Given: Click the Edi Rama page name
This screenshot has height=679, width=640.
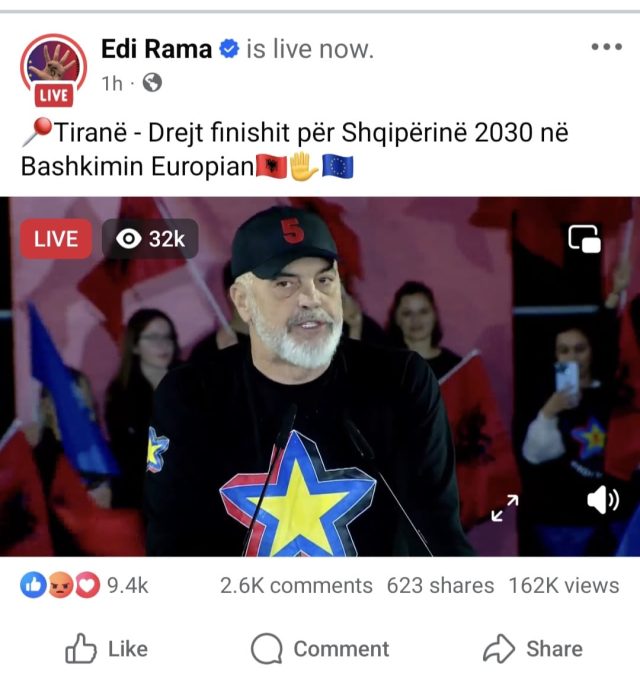Looking at the screenshot, I should pos(156,48).
